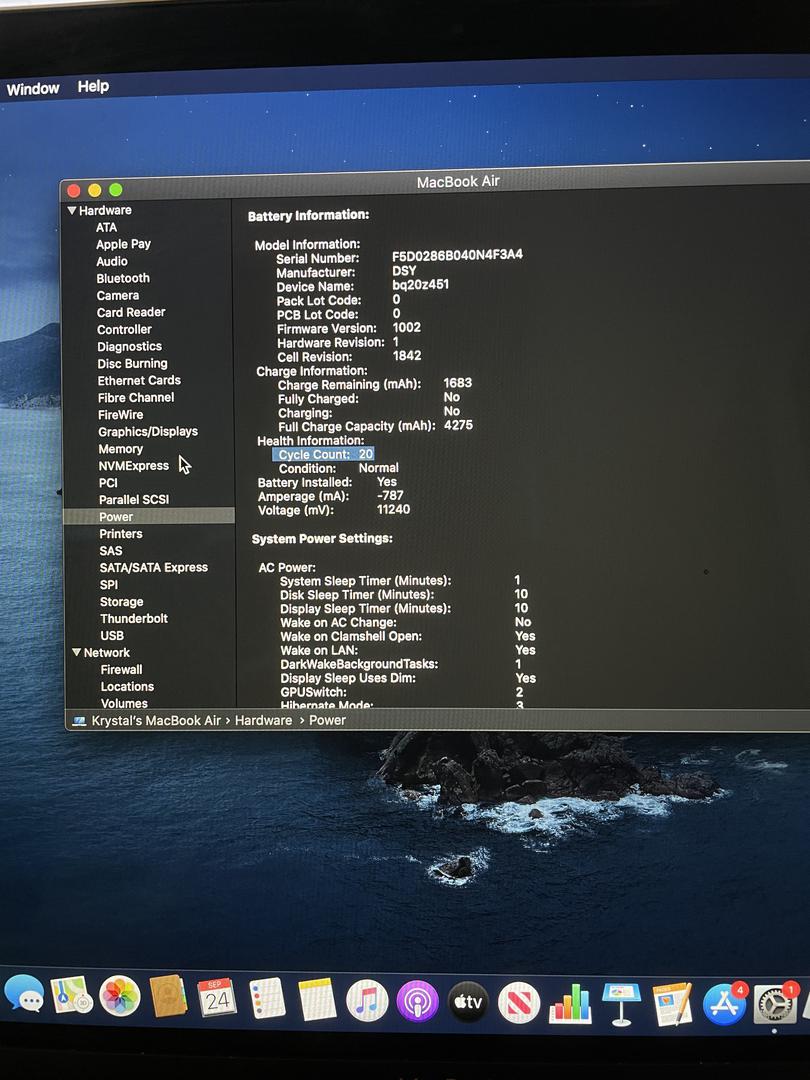Select Parallel SCSI in the sidebar

coord(134,499)
